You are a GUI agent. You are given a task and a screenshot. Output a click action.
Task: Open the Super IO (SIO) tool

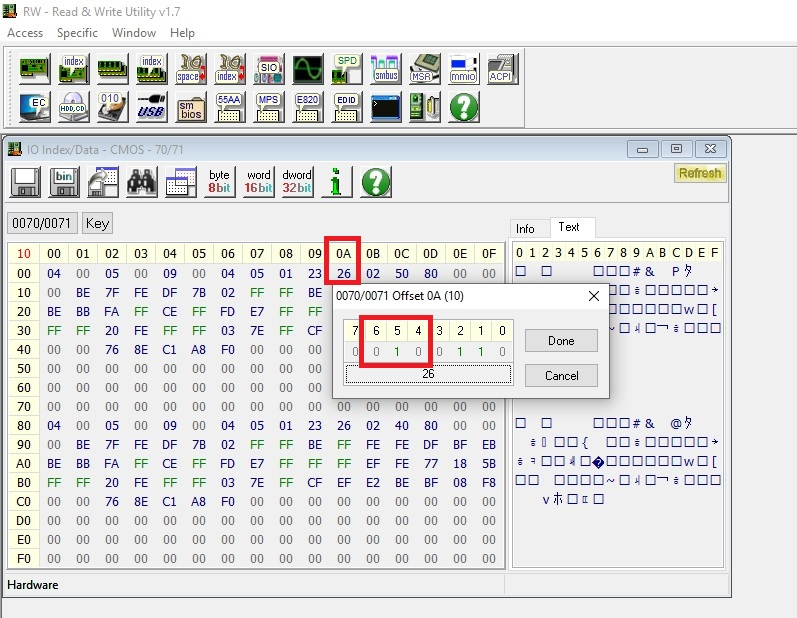268,68
